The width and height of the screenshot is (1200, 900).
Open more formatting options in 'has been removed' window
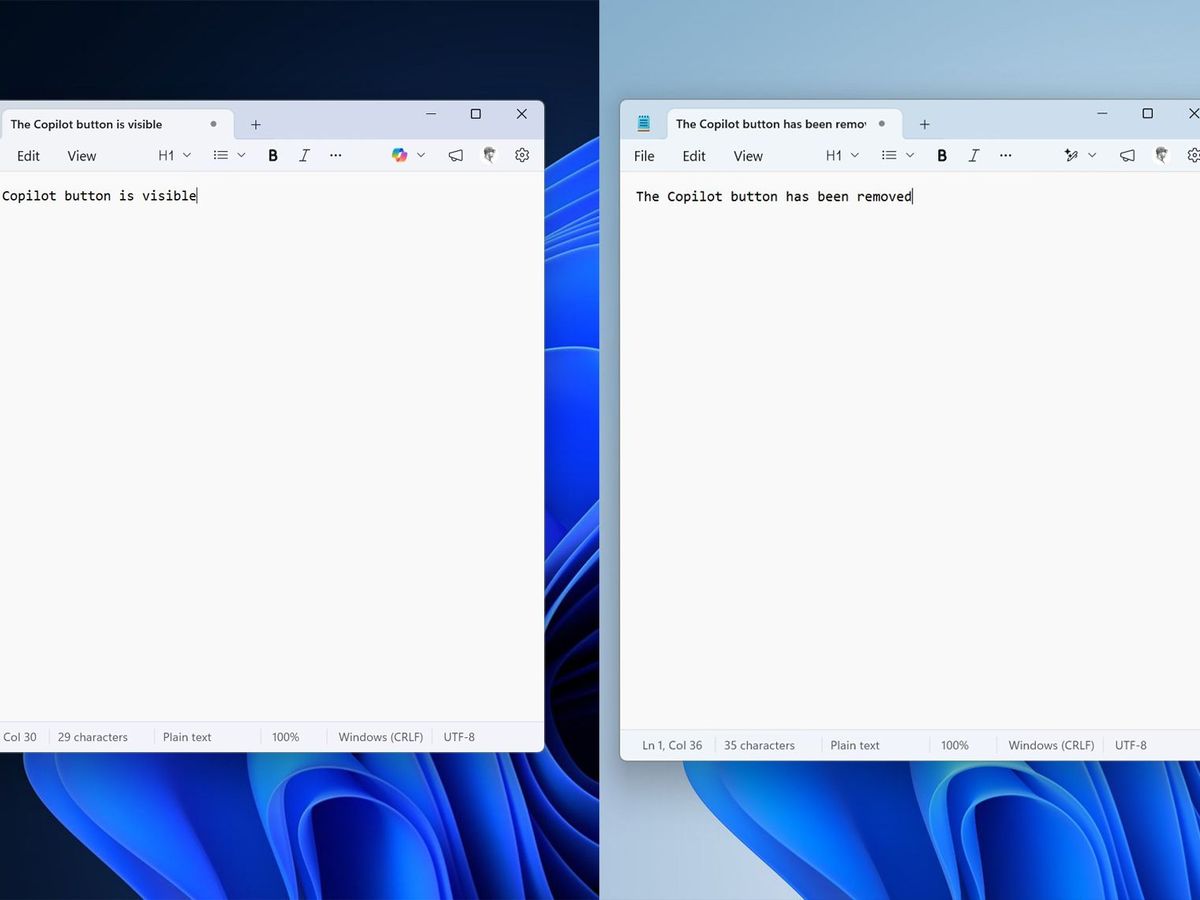[x=1005, y=155]
